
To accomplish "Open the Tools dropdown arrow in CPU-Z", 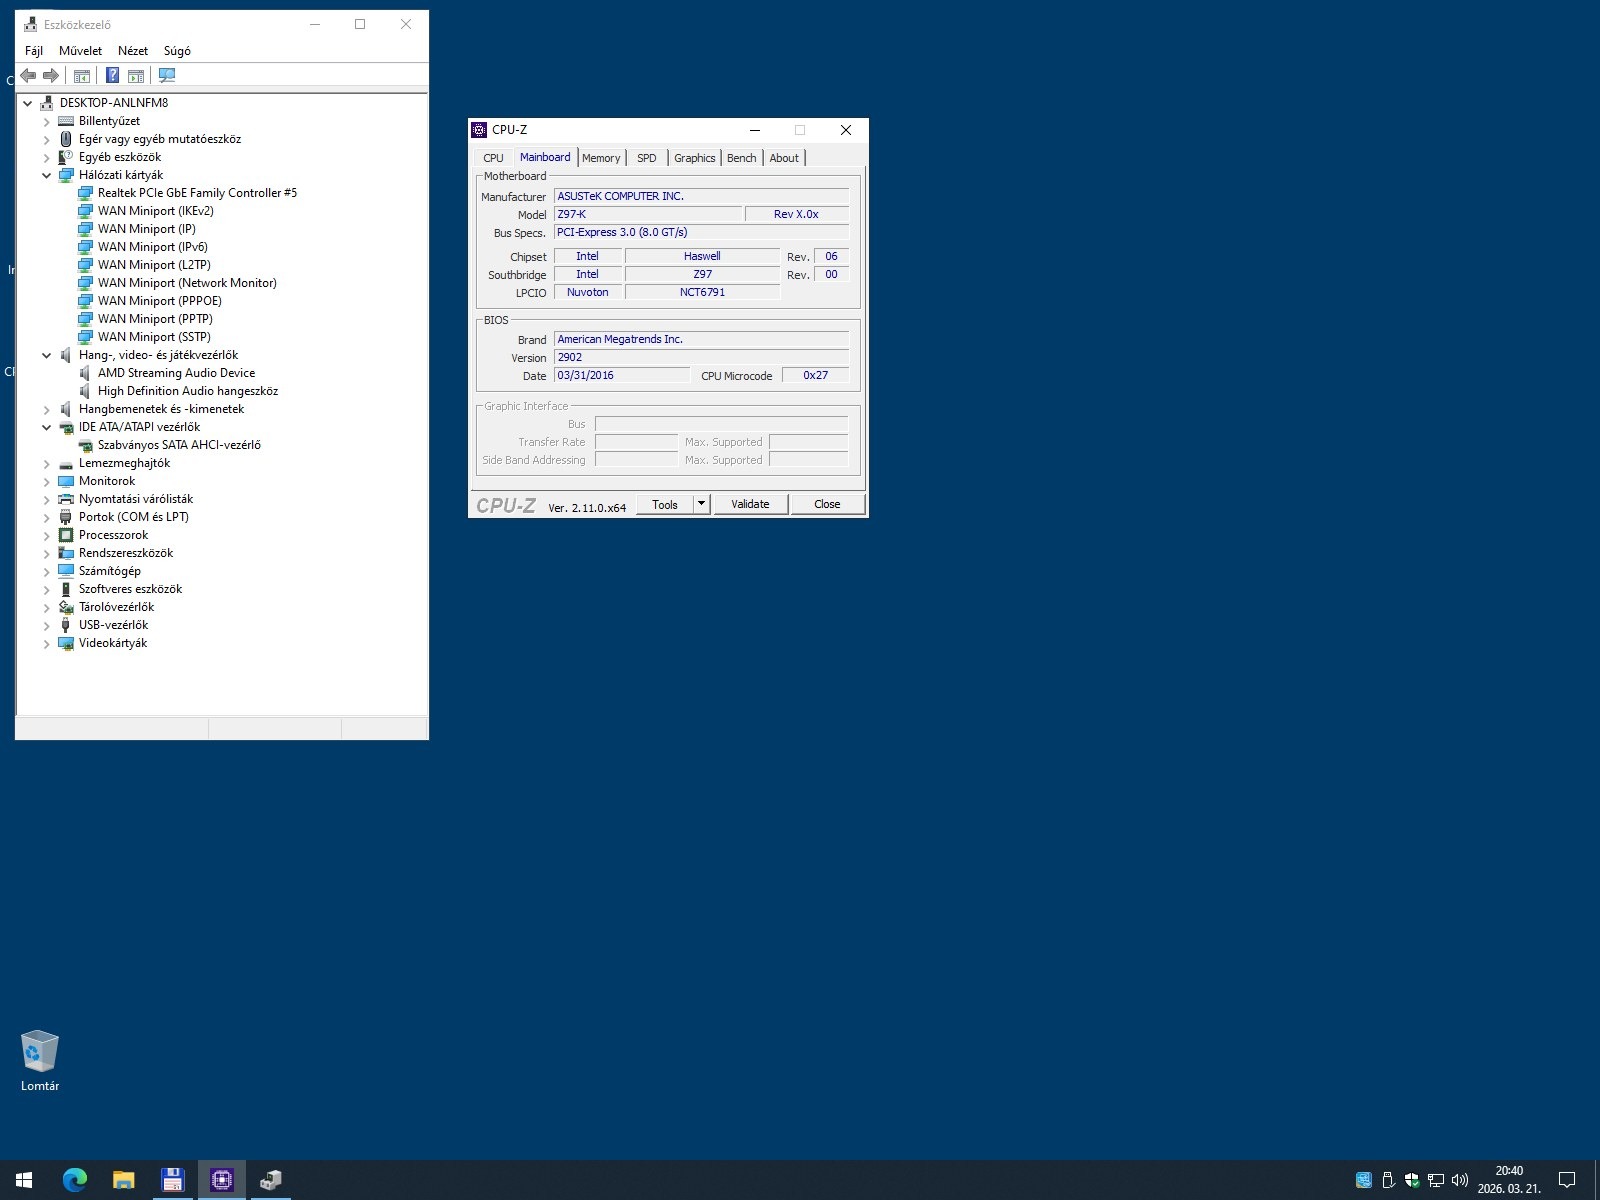I will [x=702, y=504].
